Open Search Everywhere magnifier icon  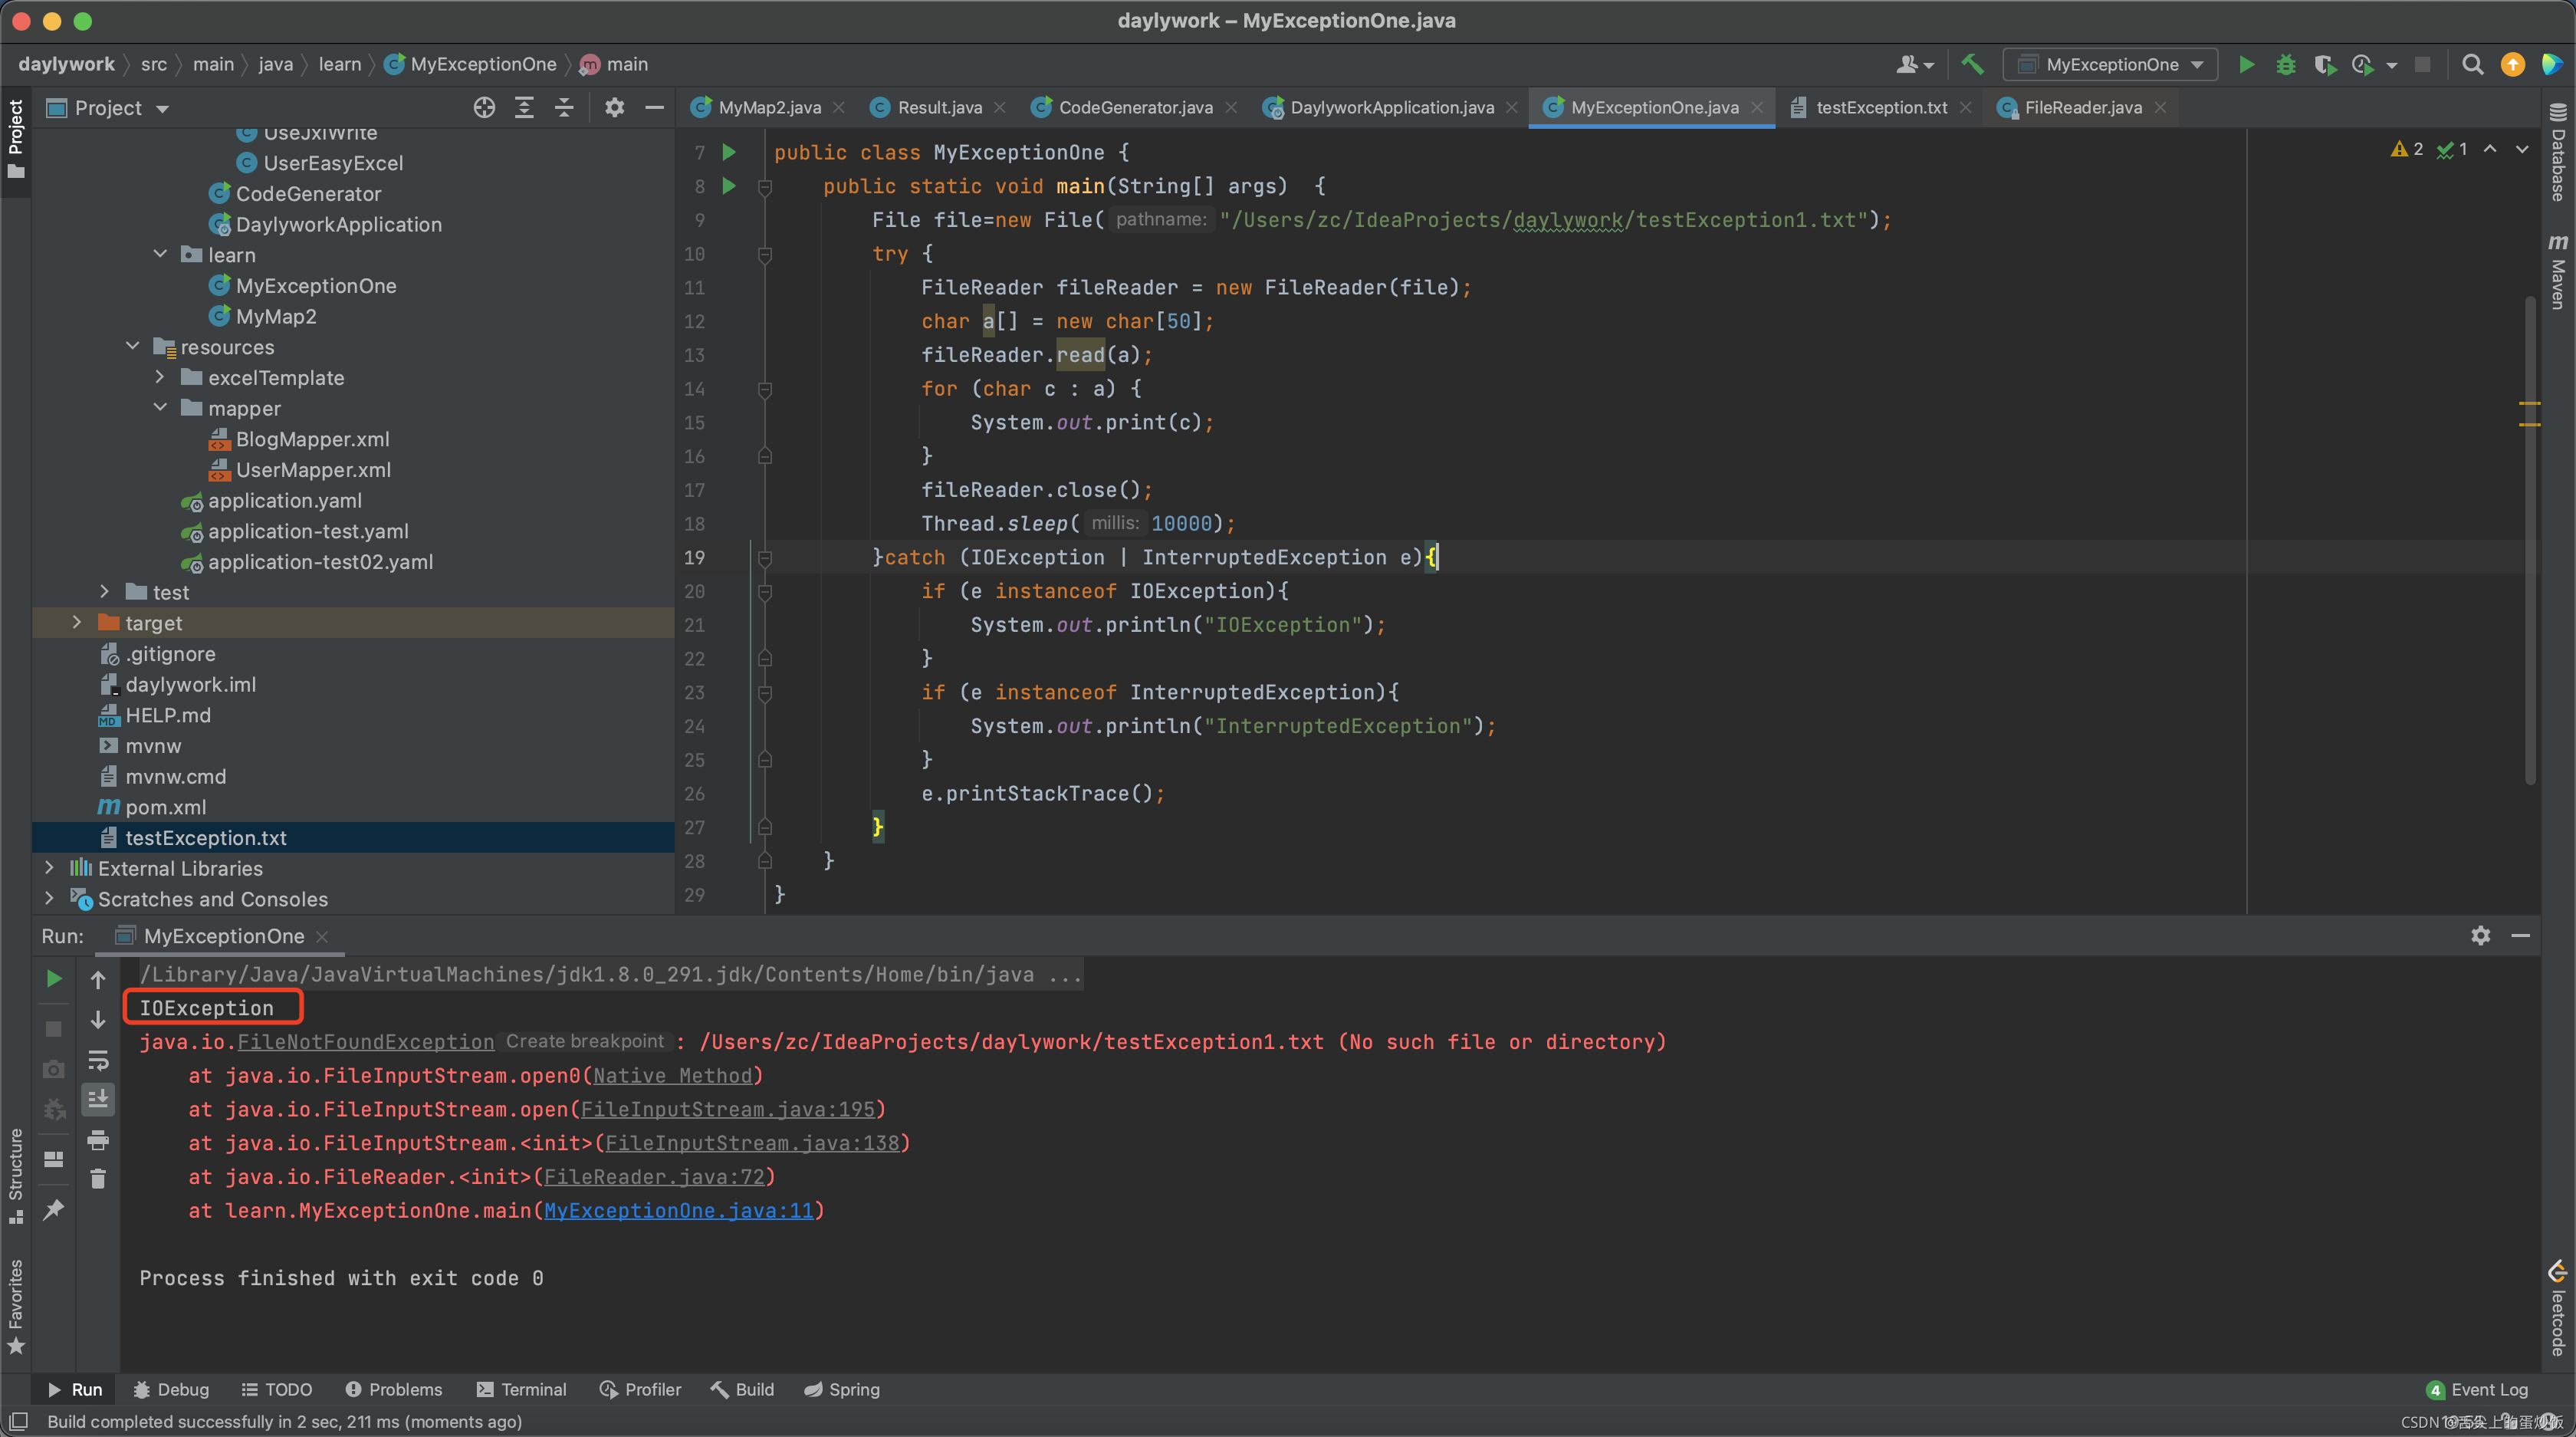pos(2472,65)
